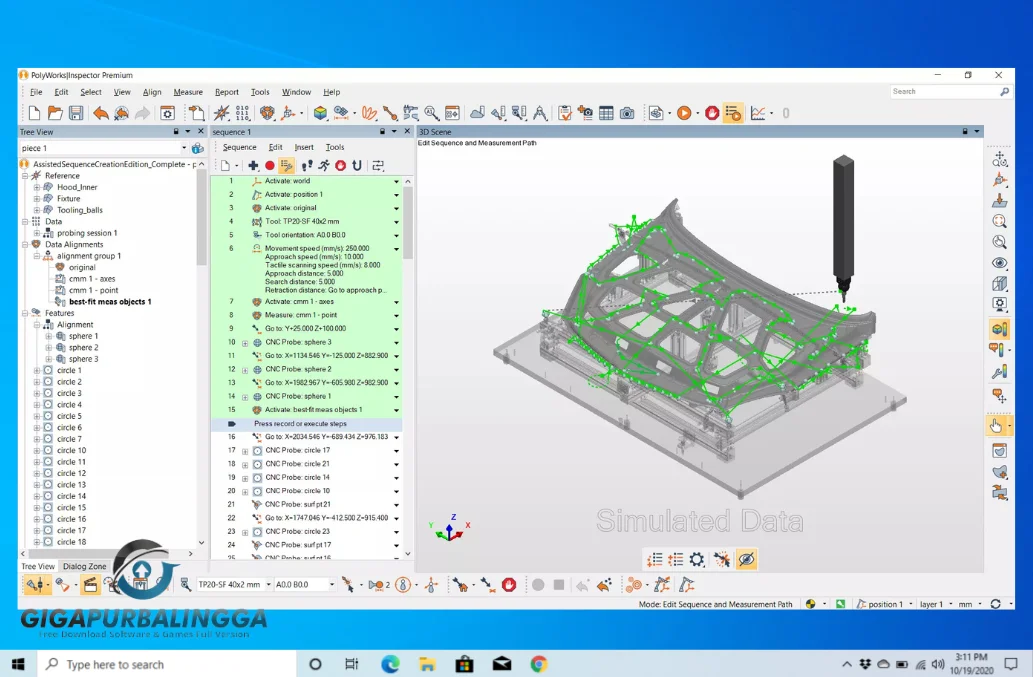Click the loop icon in sequence toolbar
The height and width of the screenshot is (677, 1033).
357,165
